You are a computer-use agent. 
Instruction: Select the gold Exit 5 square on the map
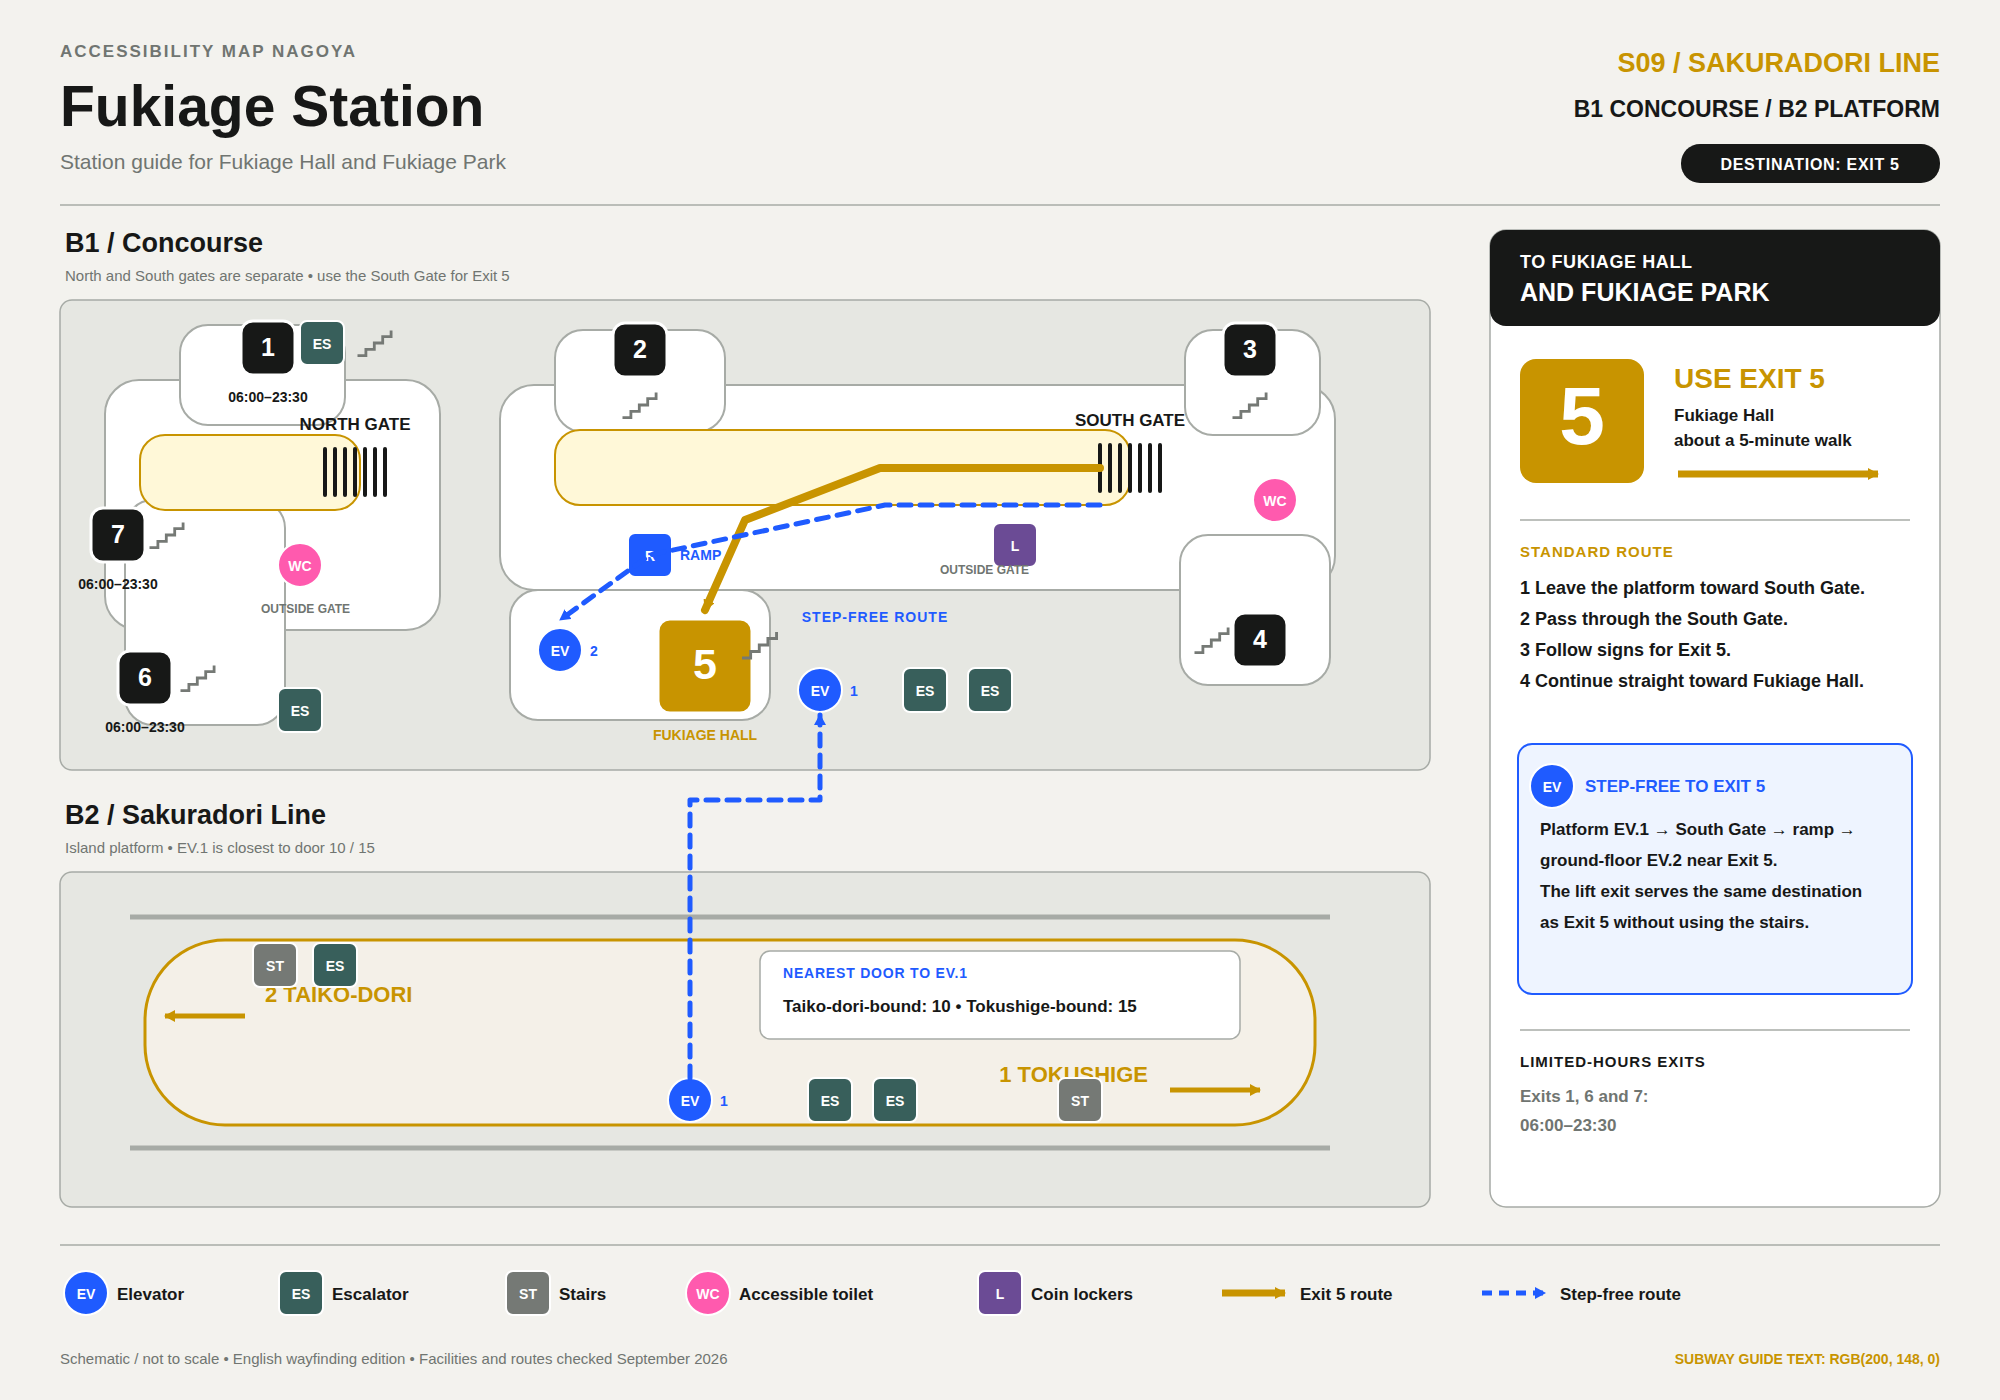[x=705, y=665]
